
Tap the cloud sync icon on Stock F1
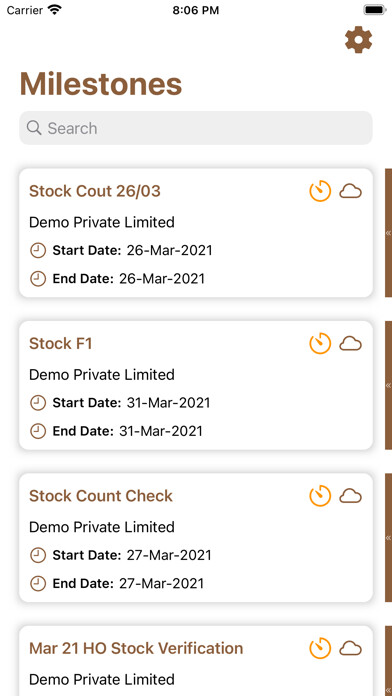pos(351,344)
